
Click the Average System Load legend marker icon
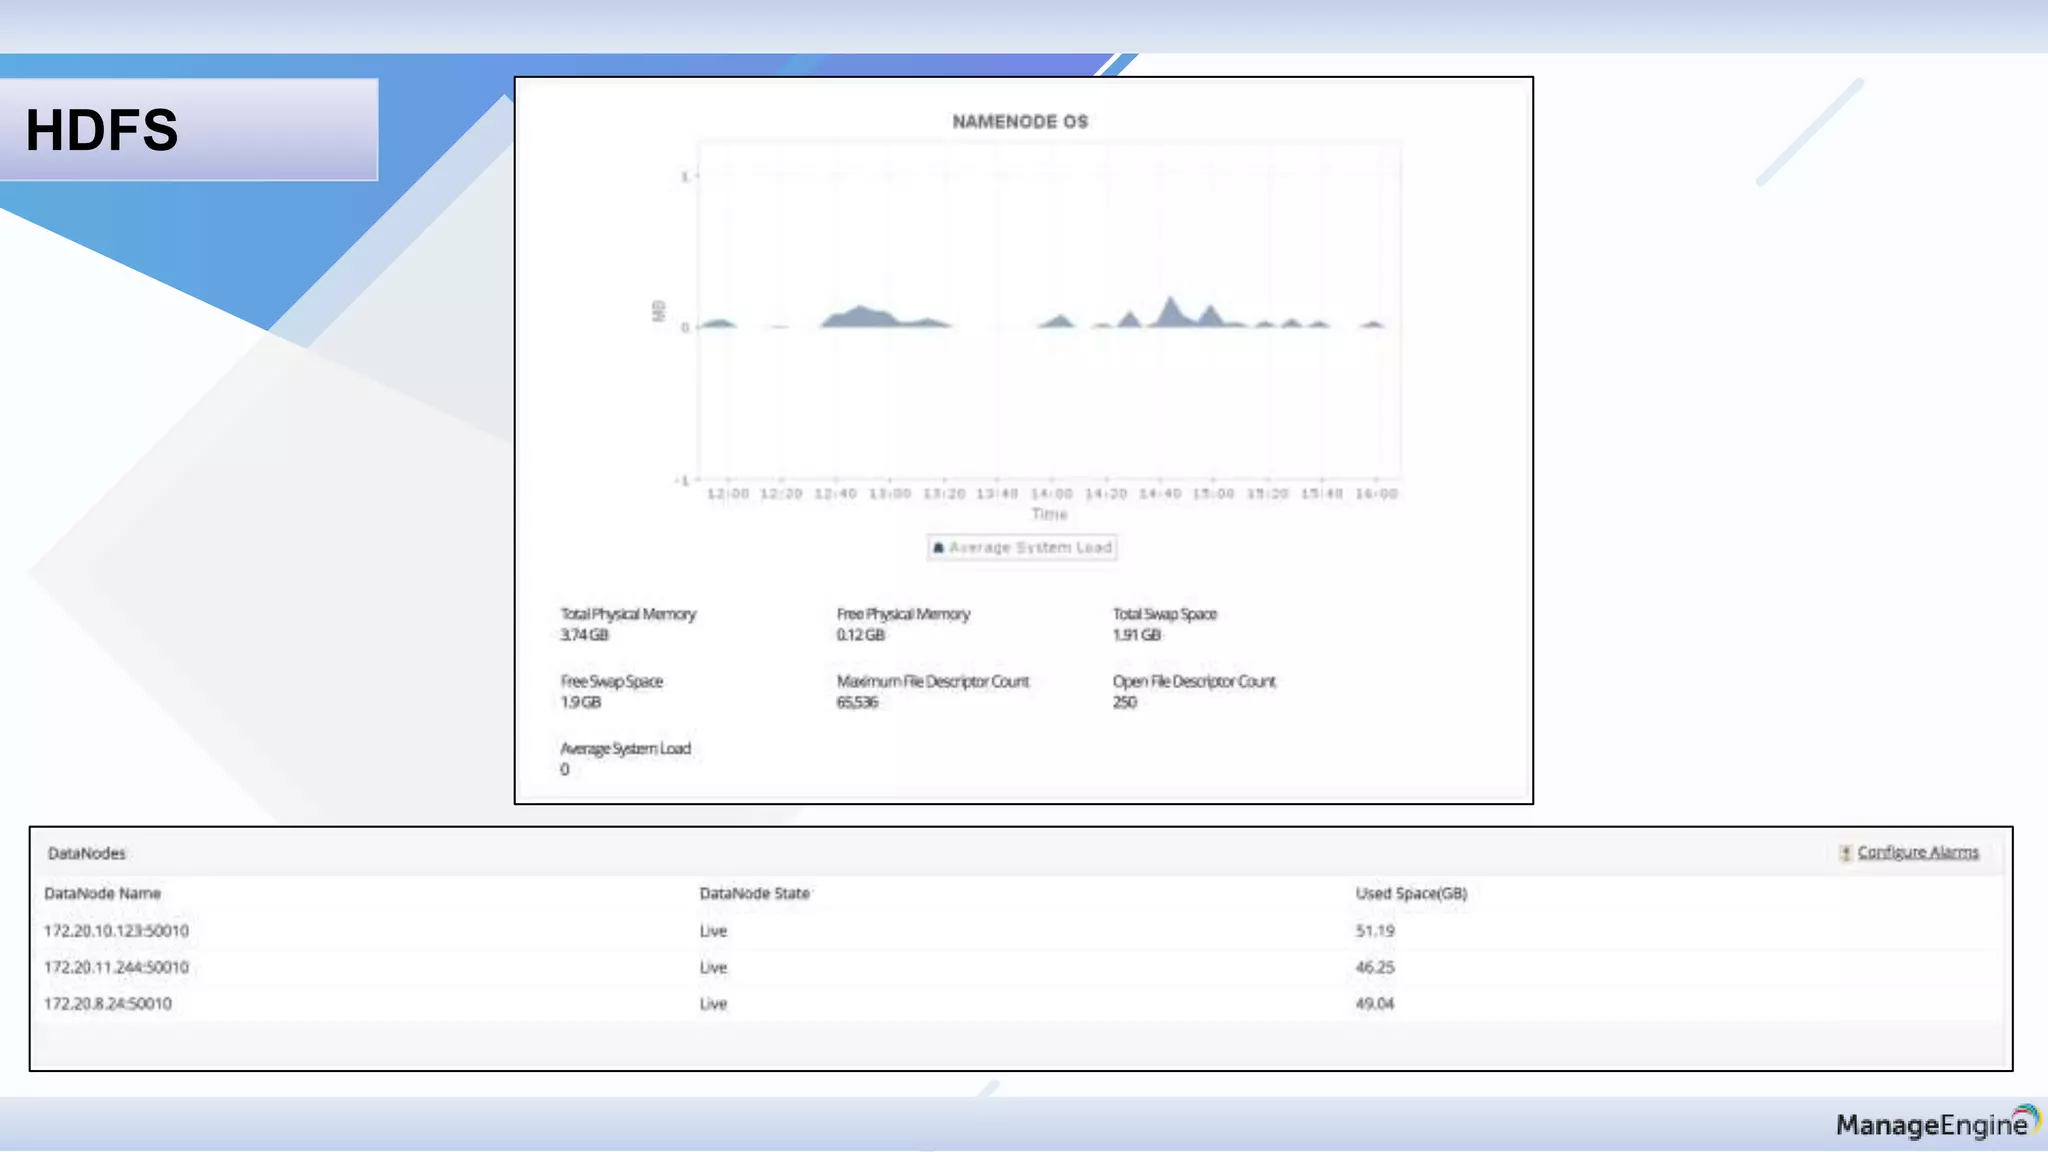(x=938, y=547)
